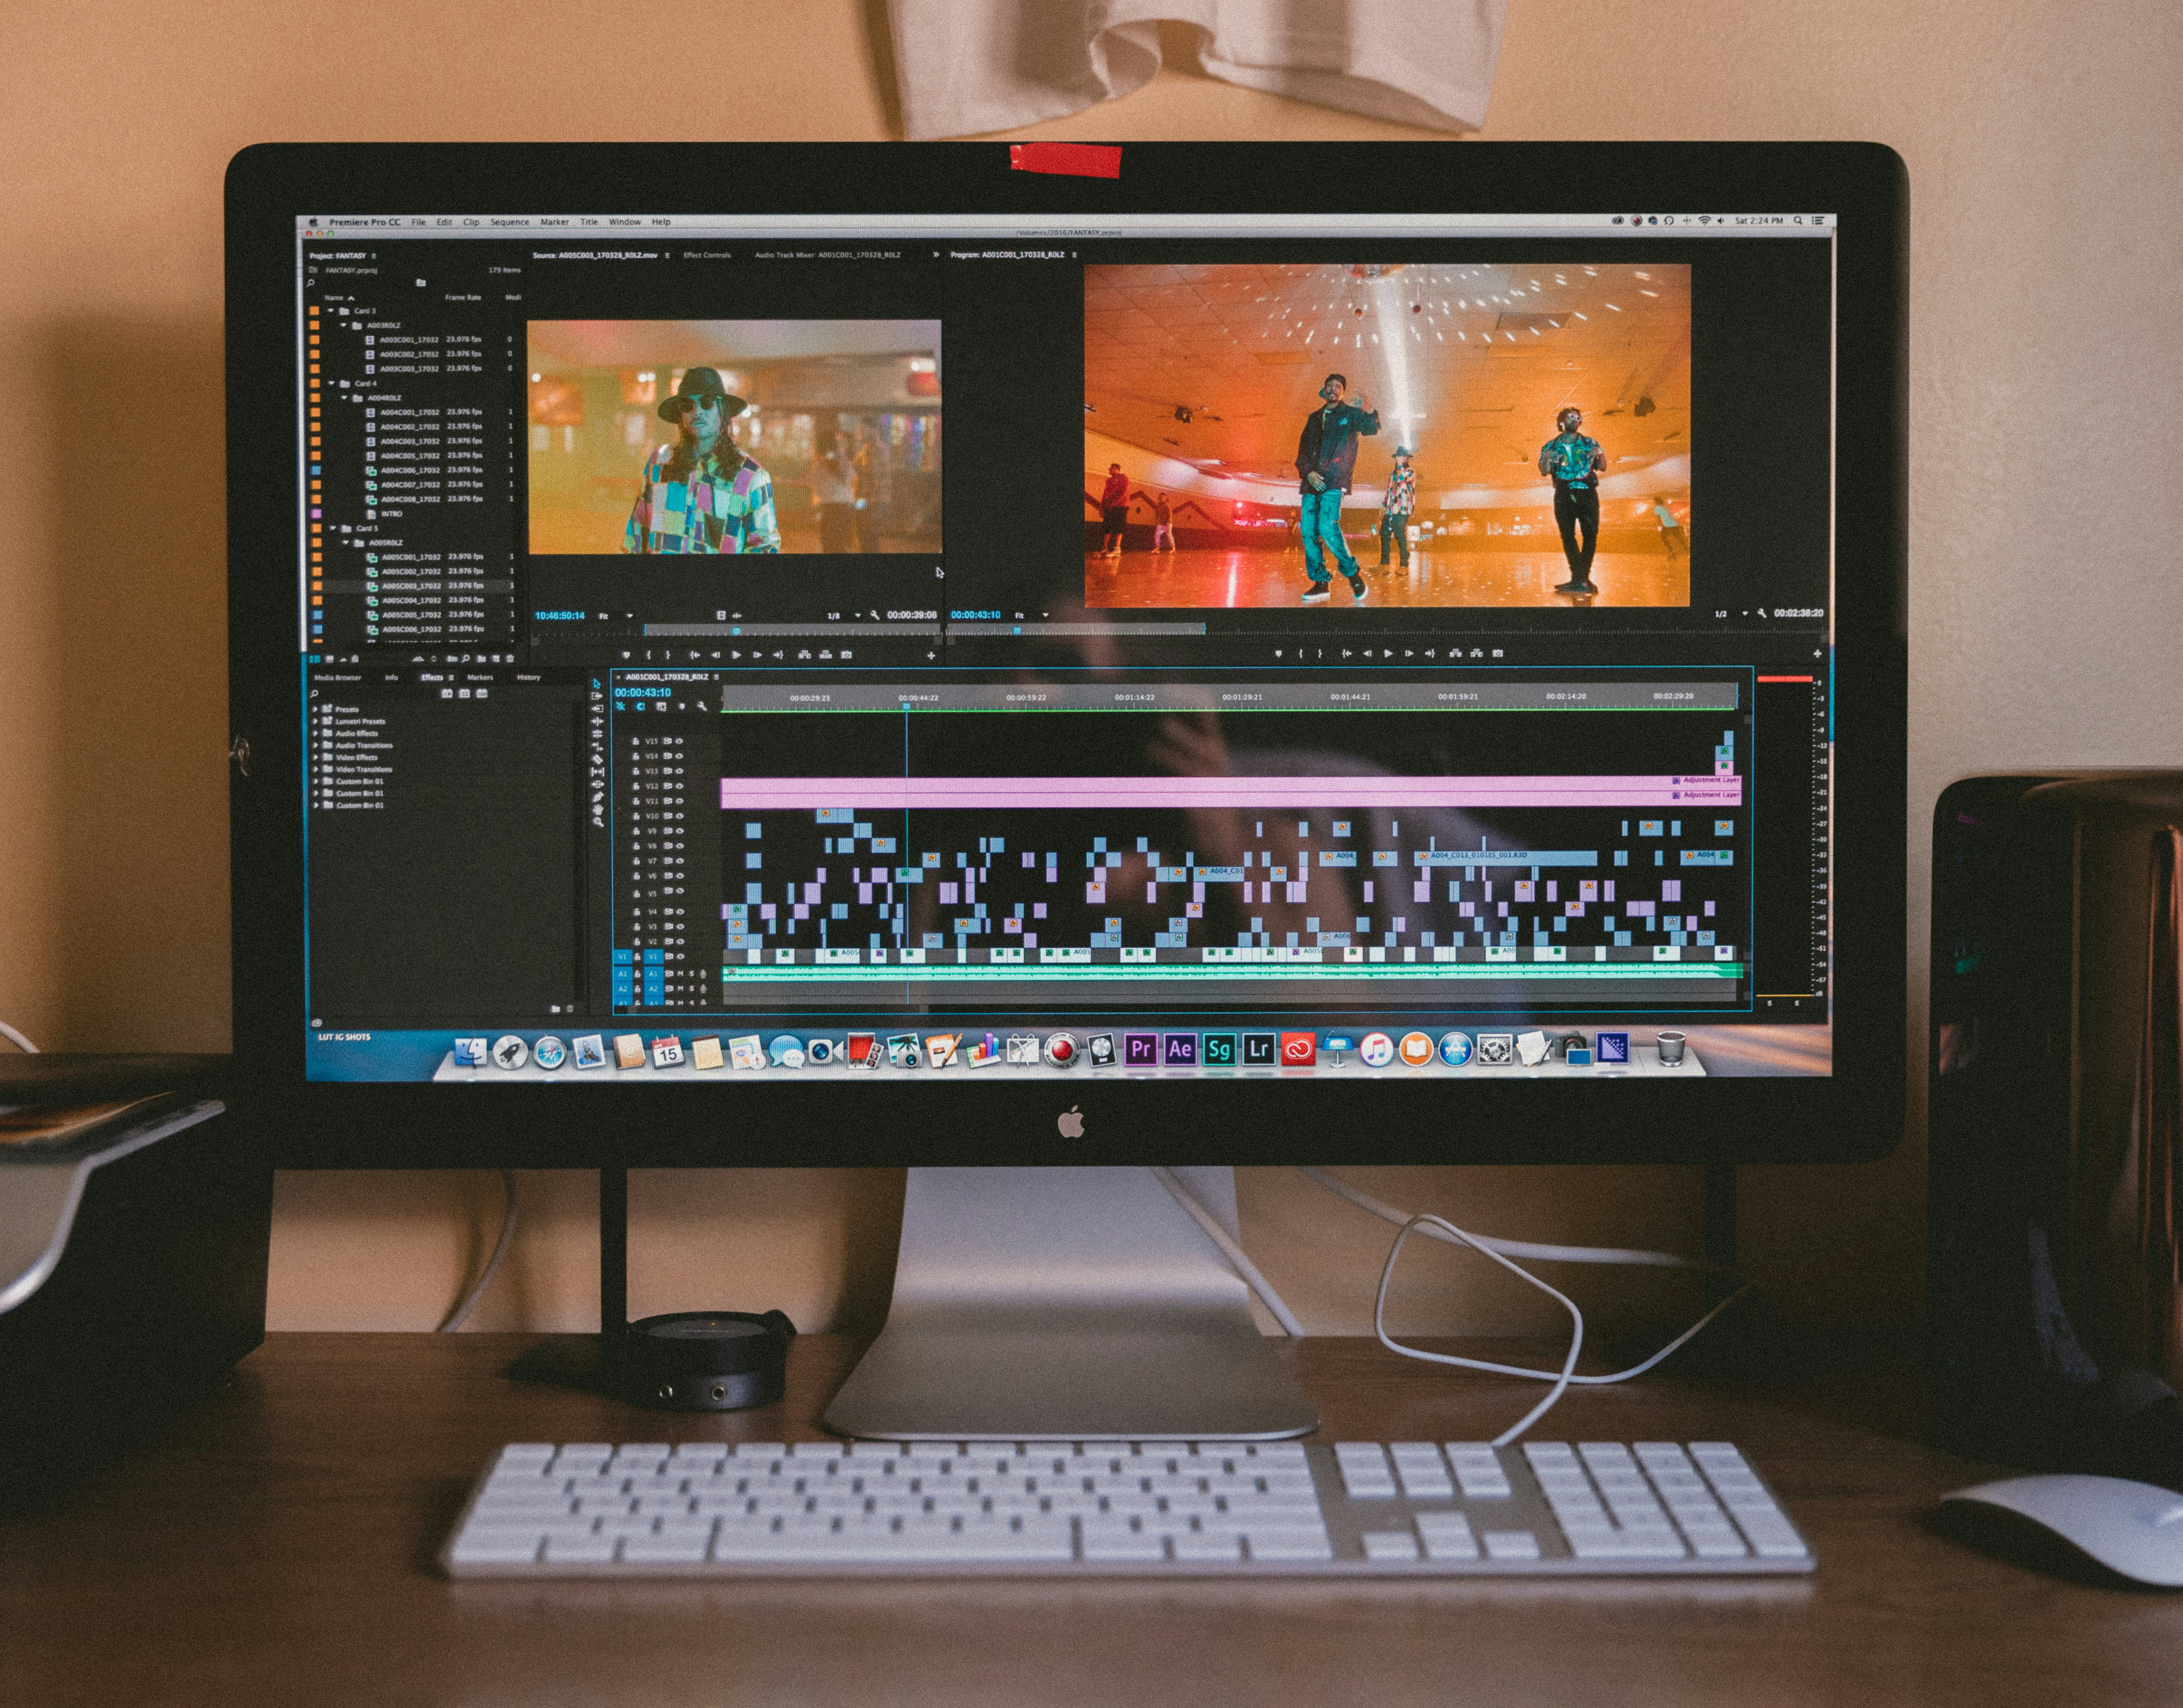2183x1708 pixels.
Task: Select the Slip tool
Action: click(x=598, y=772)
